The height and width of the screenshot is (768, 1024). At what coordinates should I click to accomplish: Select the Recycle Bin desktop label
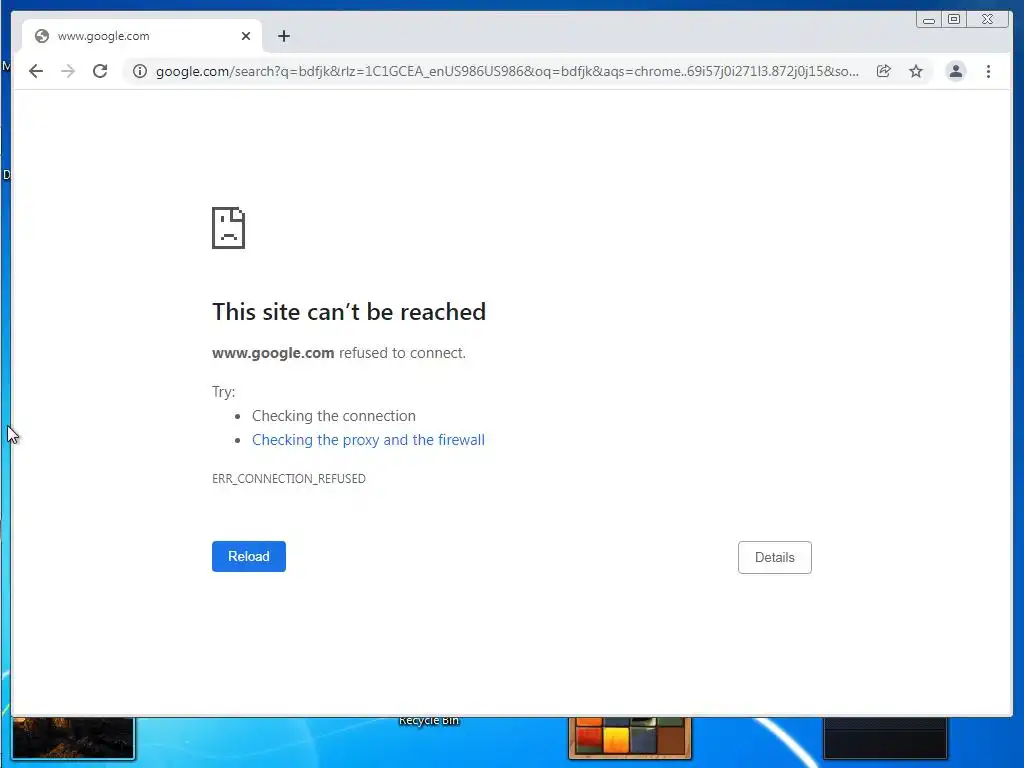tap(429, 721)
